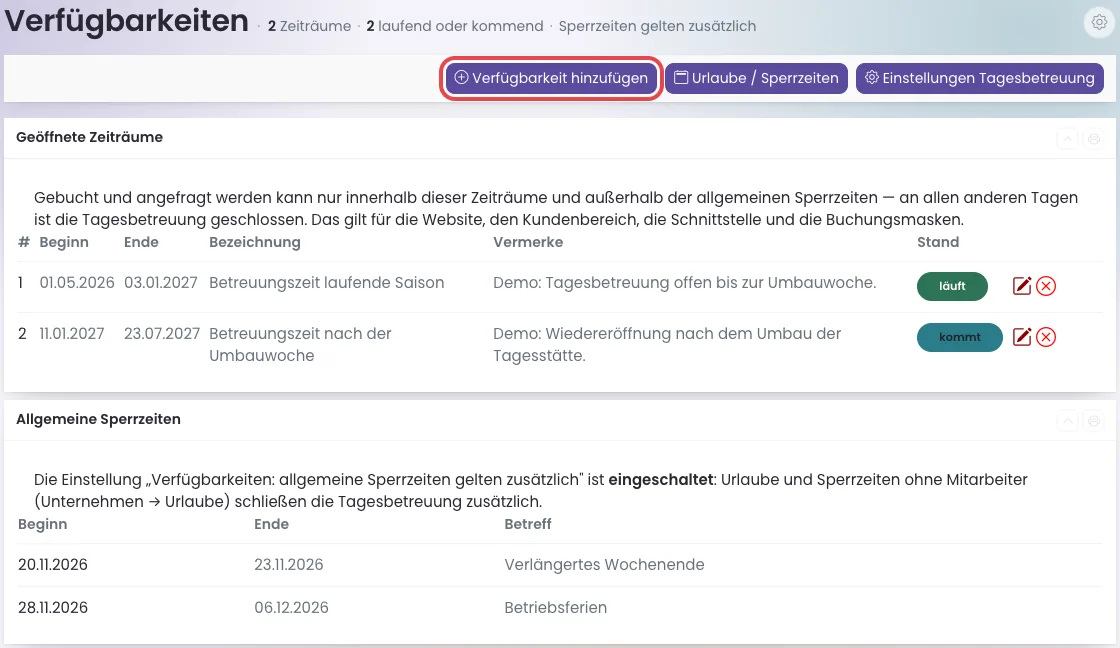Edit the Betreuungszeit nach der Umbauwoche entry
Viewport: 1120px width, 648px height.
click(1022, 337)
